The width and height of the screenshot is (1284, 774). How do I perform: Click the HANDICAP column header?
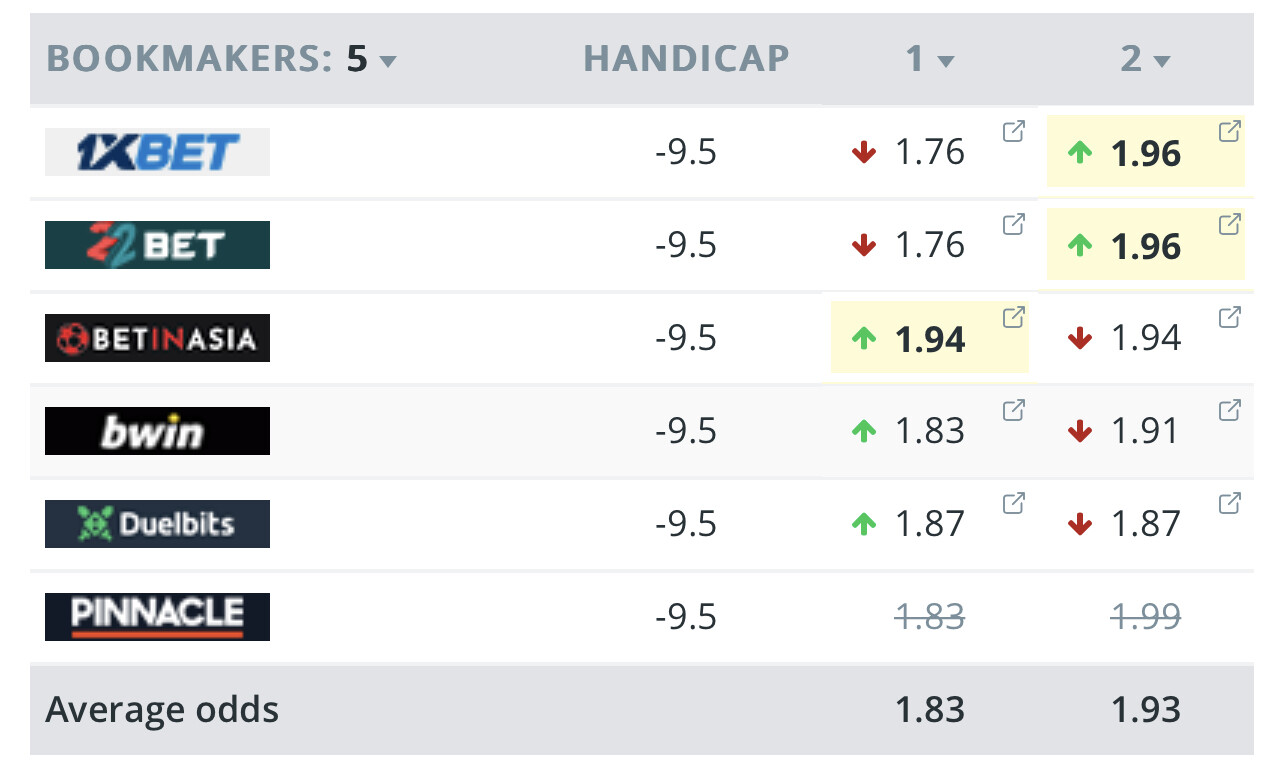[686, 59]
